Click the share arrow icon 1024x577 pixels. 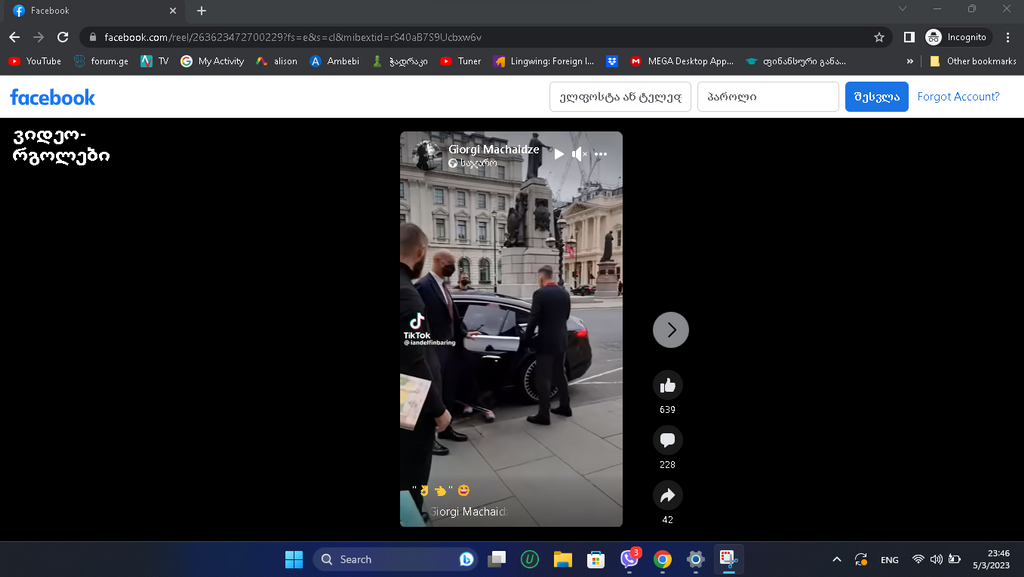(668, 495)
